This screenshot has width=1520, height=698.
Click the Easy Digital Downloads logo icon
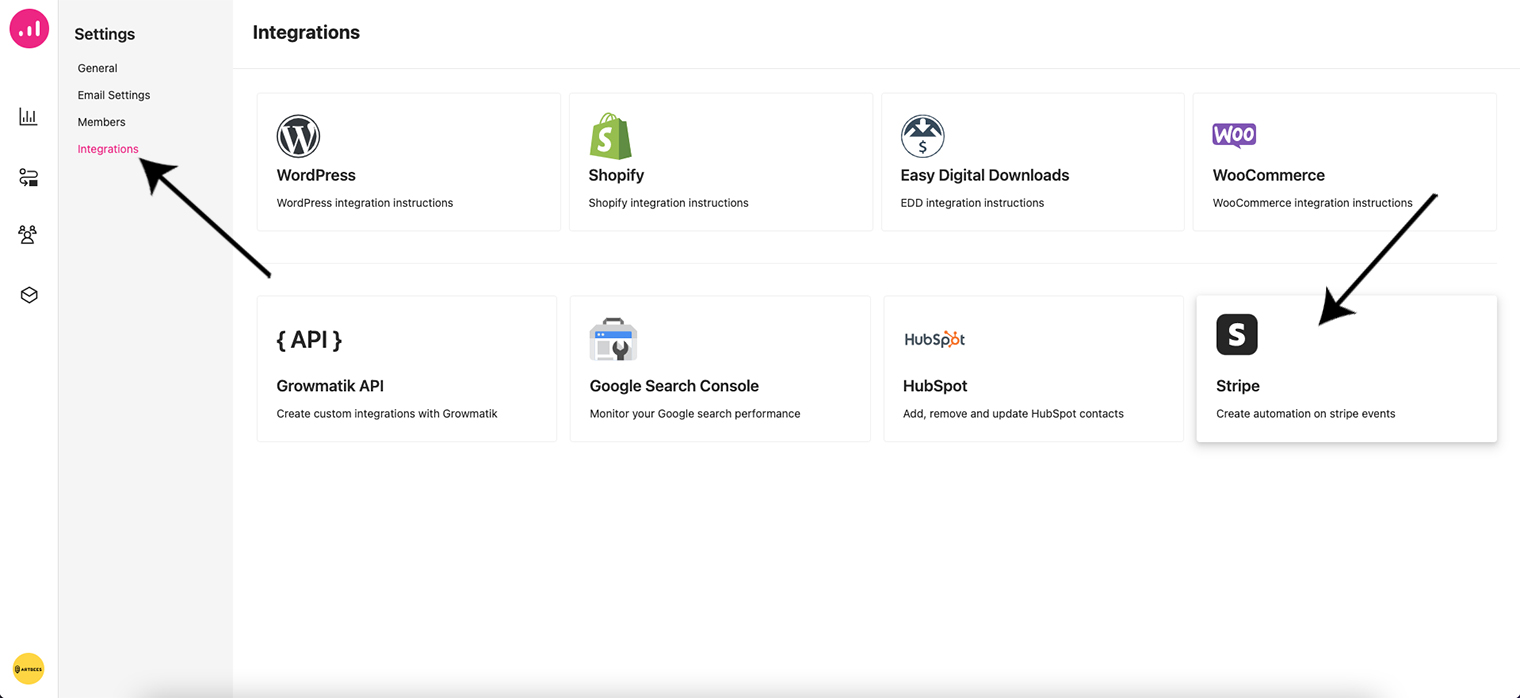922,136
